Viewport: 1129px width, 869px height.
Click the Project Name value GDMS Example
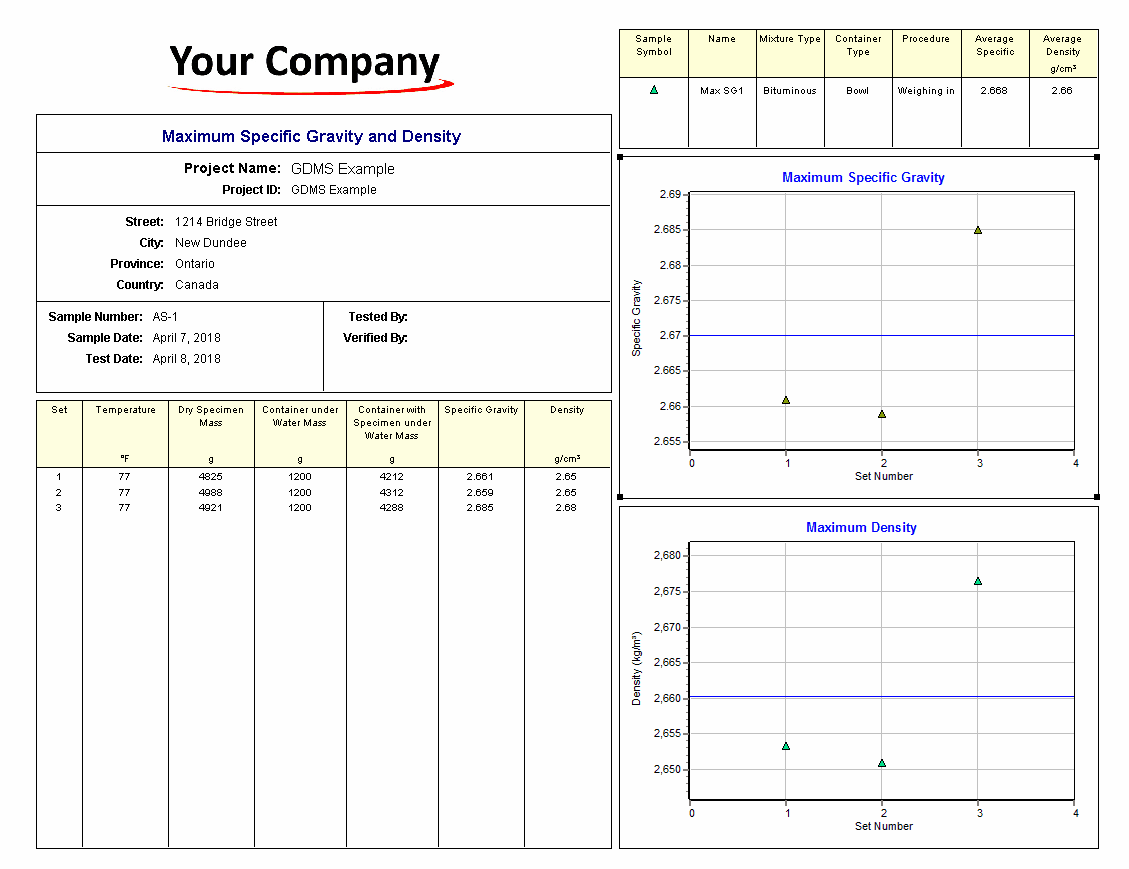(342, 169)
